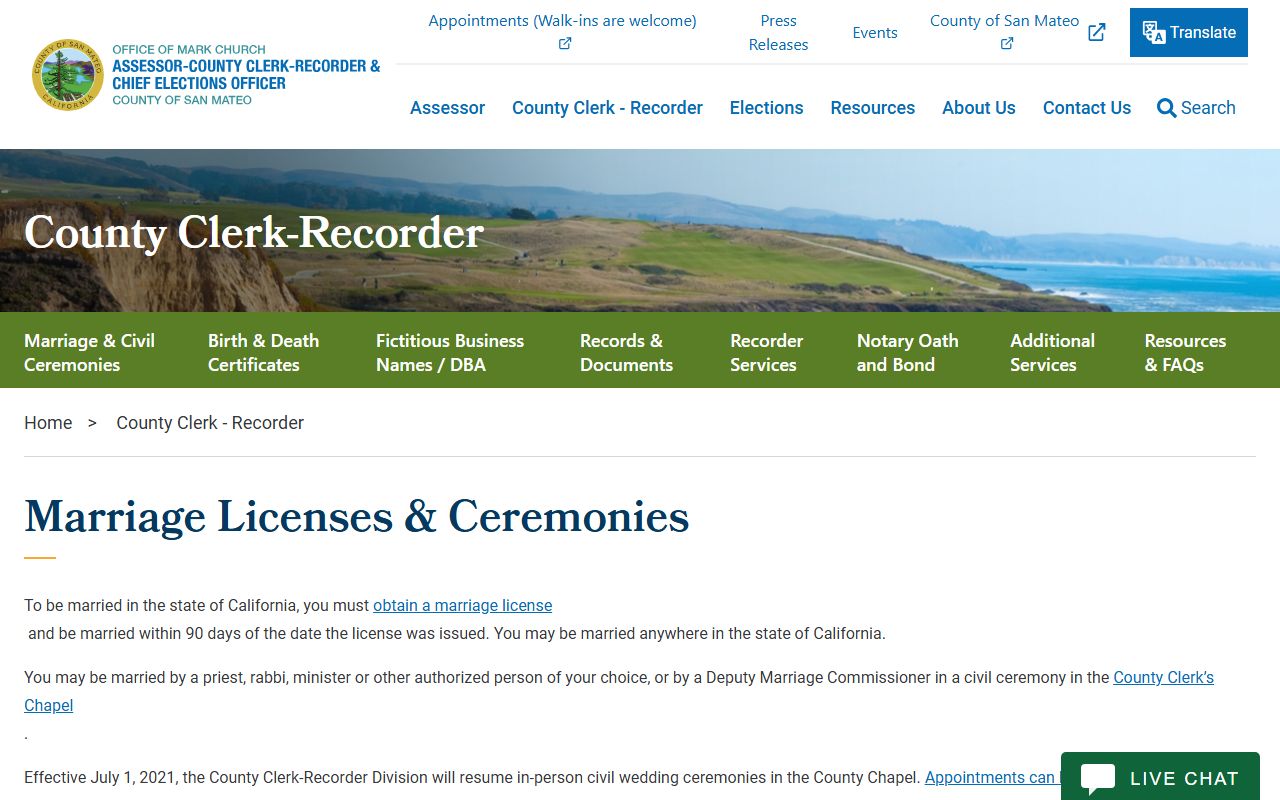Select the Elections menu item
This screenshot has width=1280, height=800.
tap(766, 108)
